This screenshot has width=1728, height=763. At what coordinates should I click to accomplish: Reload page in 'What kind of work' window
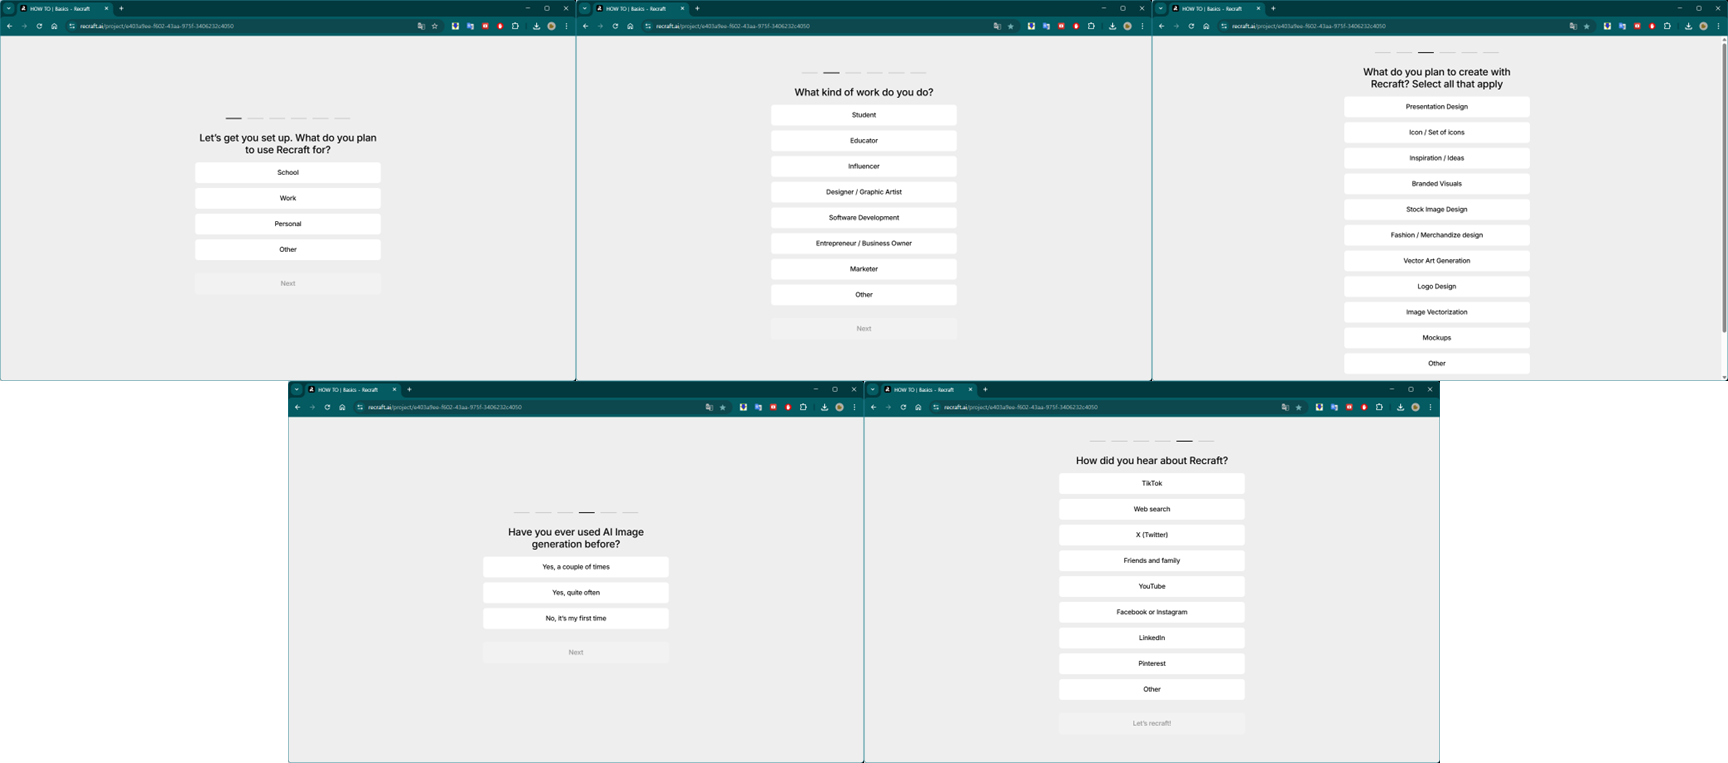click(615, 26)
